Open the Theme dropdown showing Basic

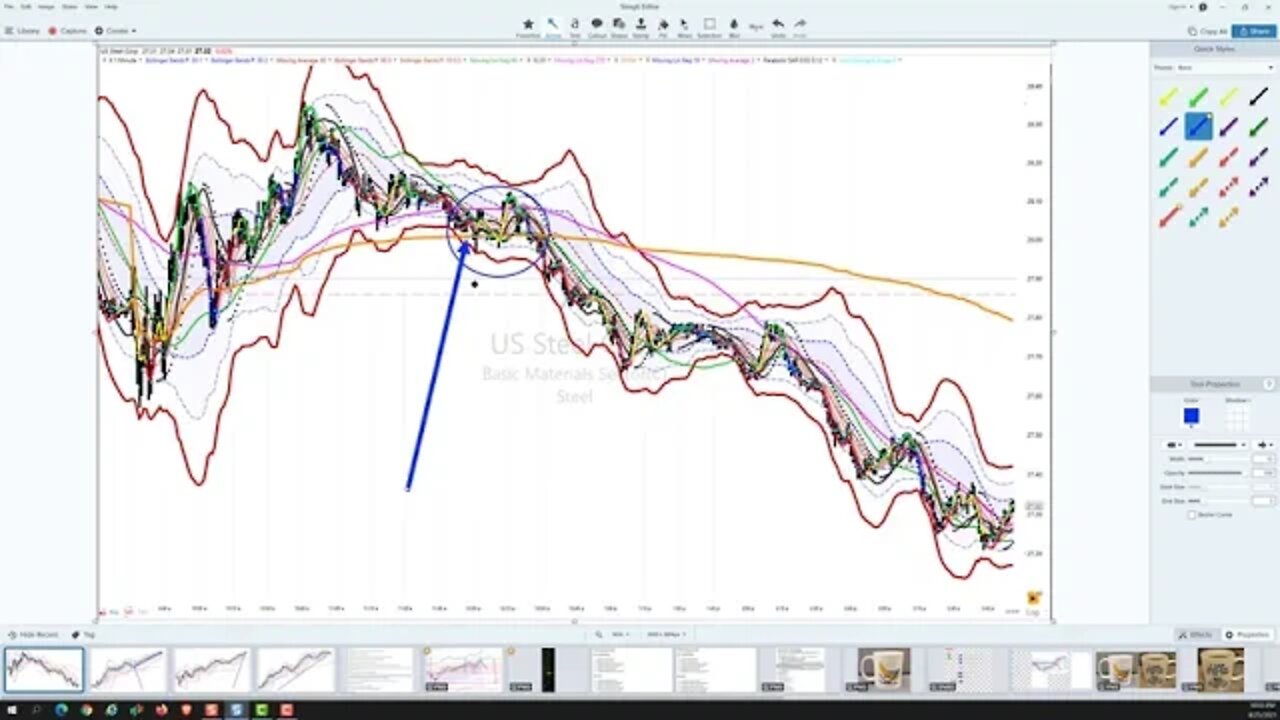pyautogui.click(x=1227, y=68)
